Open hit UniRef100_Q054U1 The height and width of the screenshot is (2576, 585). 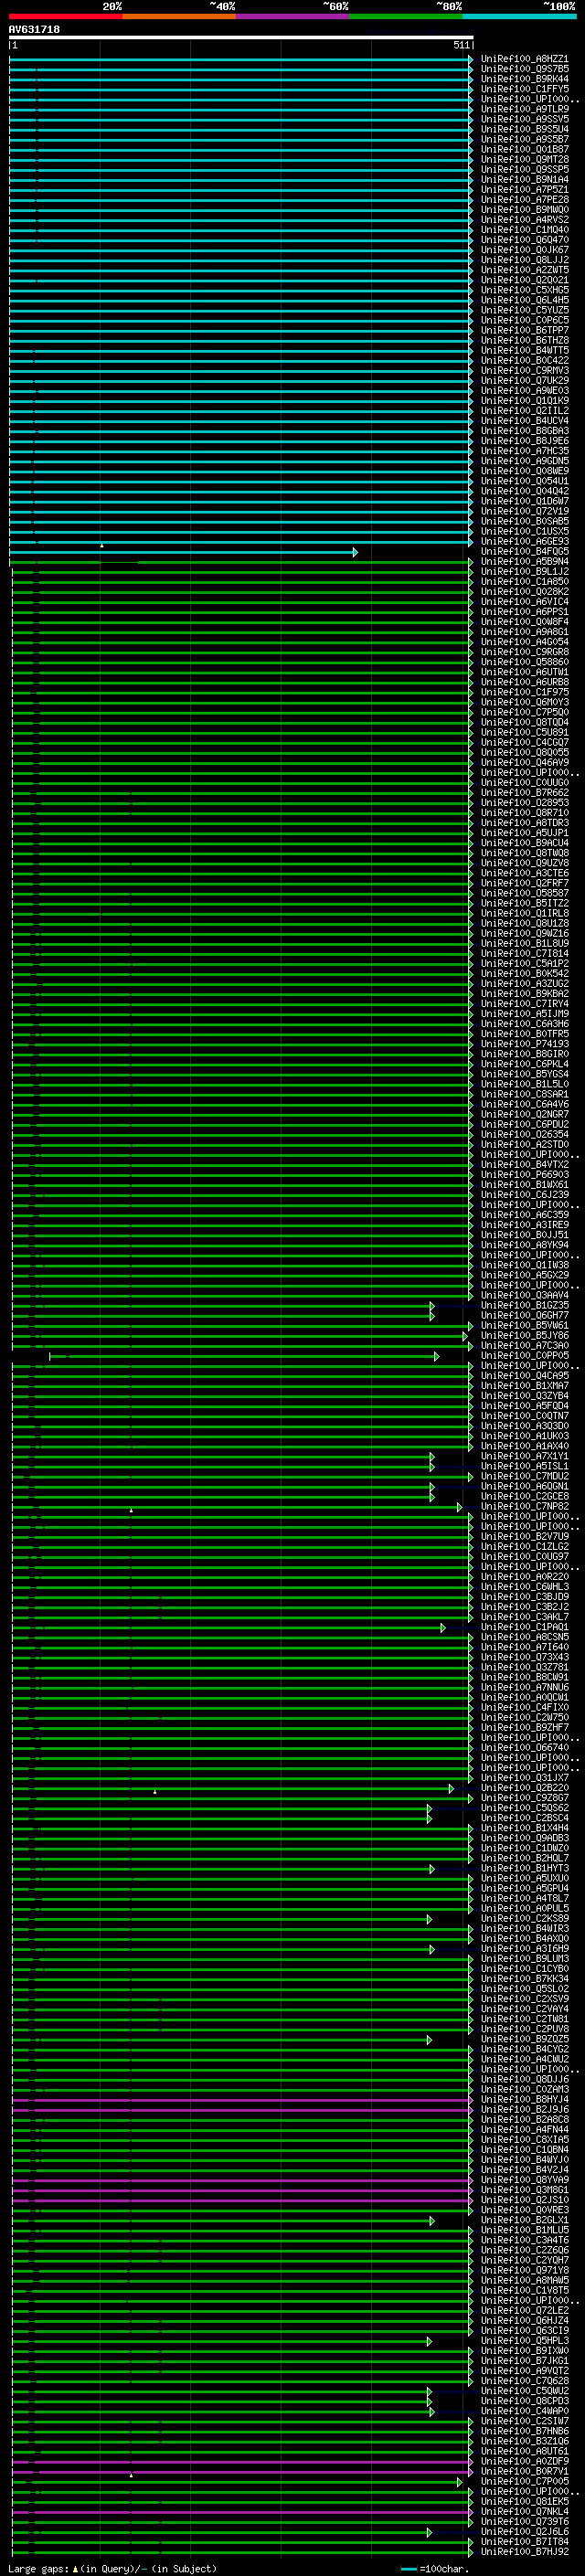[x=524, y=481]
